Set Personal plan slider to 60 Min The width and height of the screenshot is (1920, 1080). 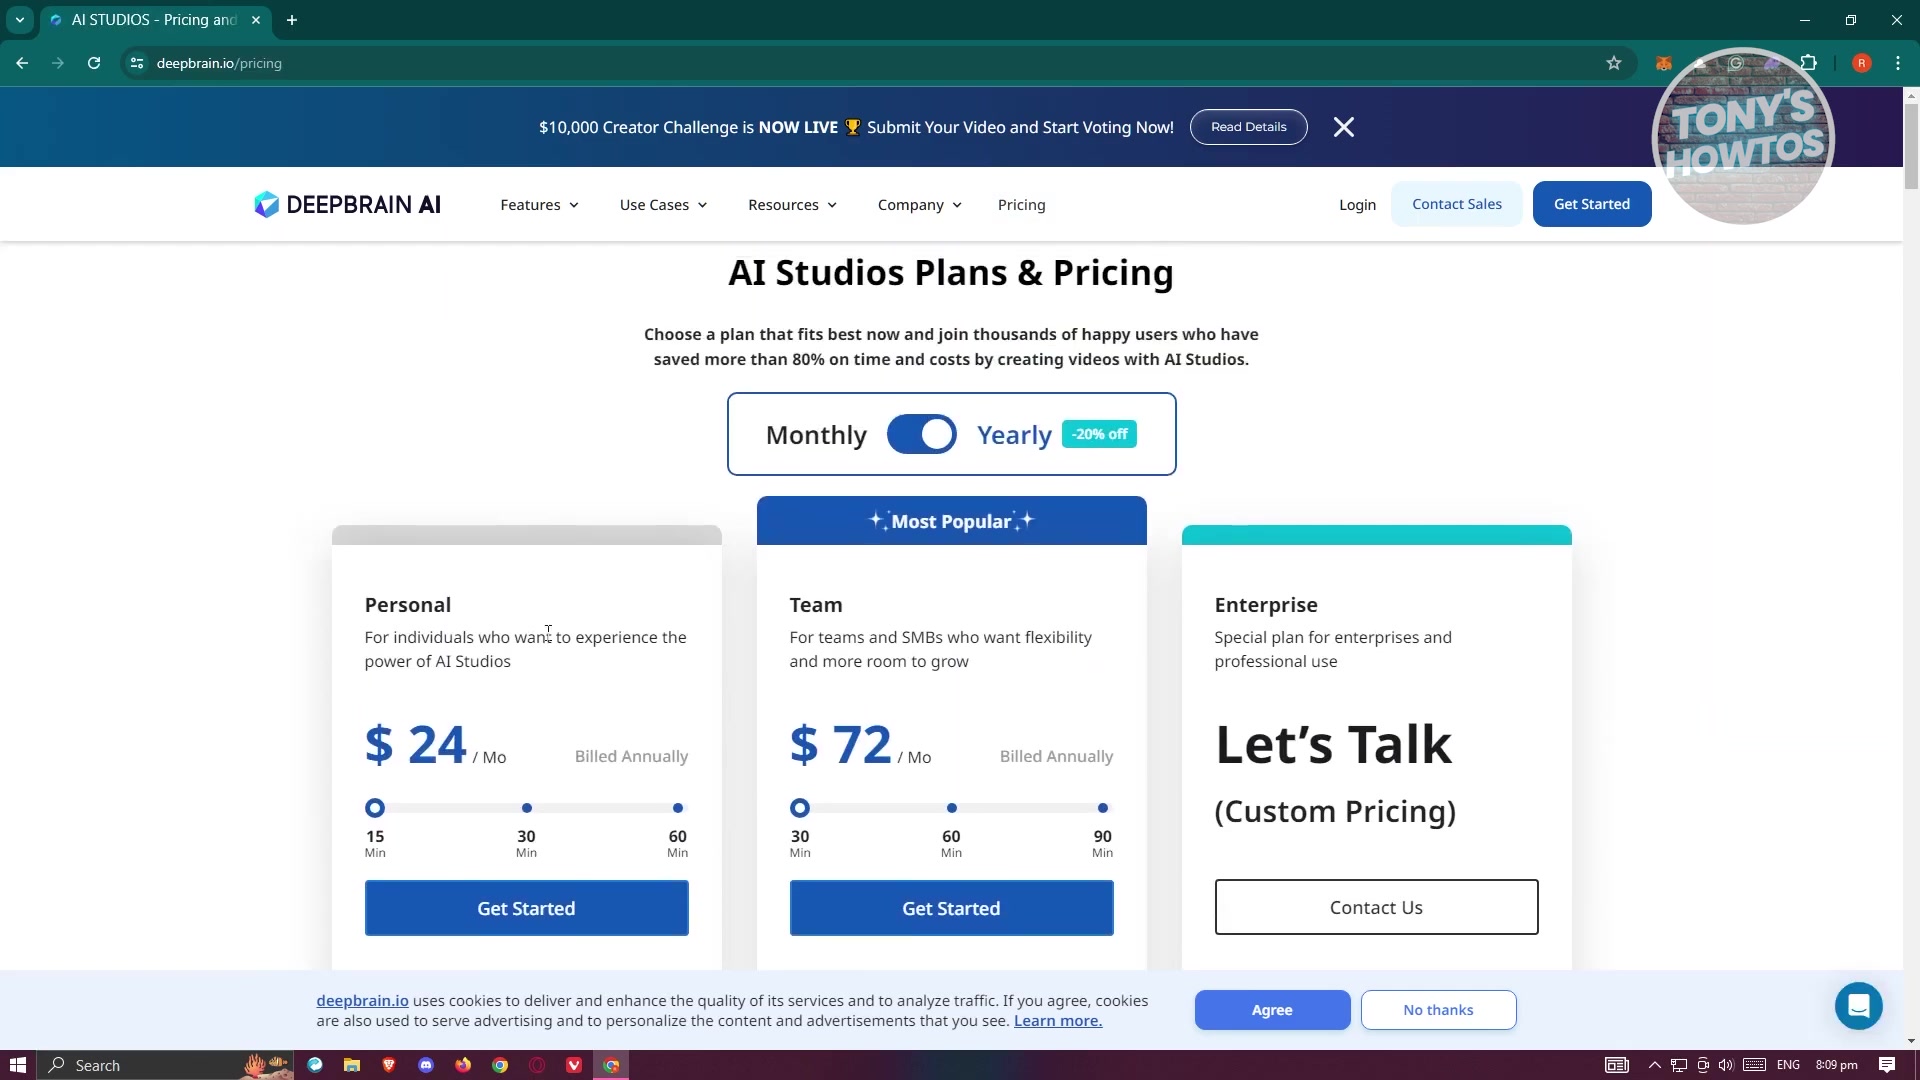[678, 808]
